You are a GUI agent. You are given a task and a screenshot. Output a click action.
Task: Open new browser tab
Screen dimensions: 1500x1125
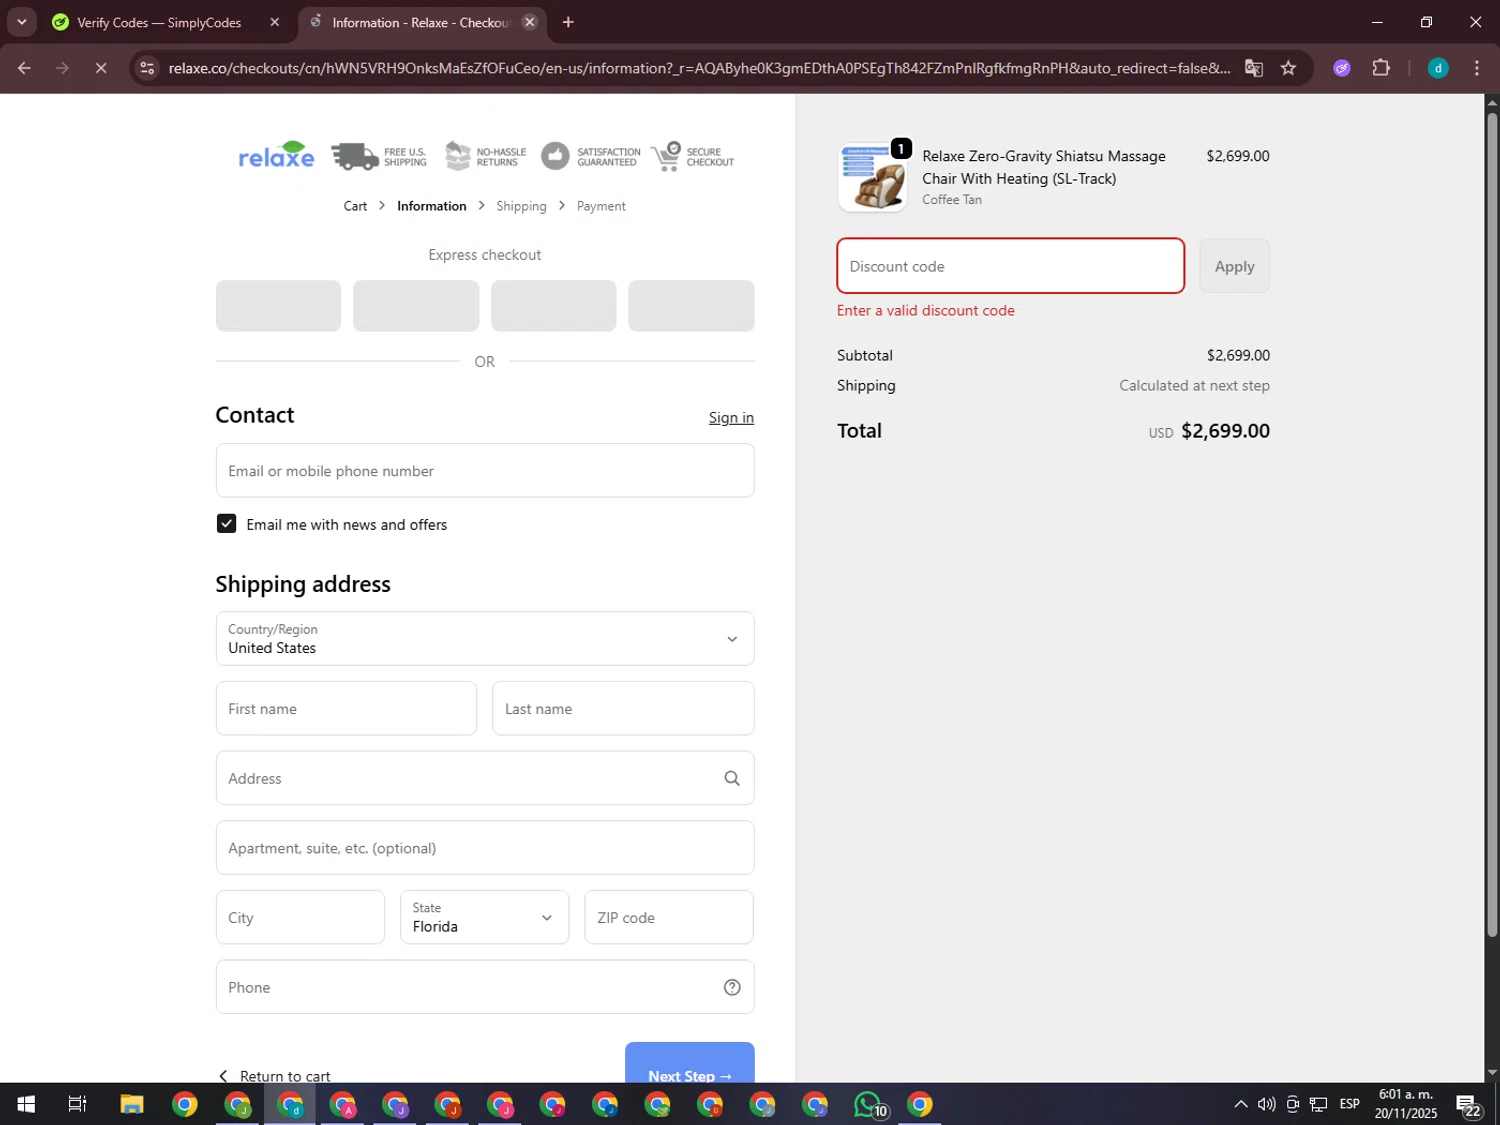(568, 22)
